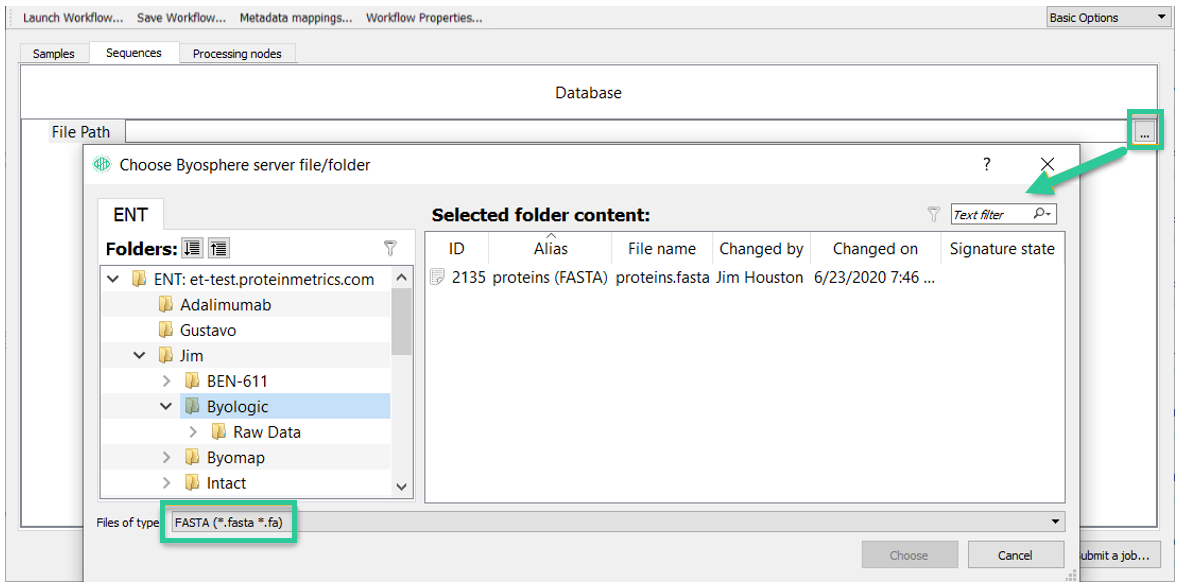1184x585 pixels.
Task: Select the proteins.fasta file row icon
Action: (x=437, y=277)
